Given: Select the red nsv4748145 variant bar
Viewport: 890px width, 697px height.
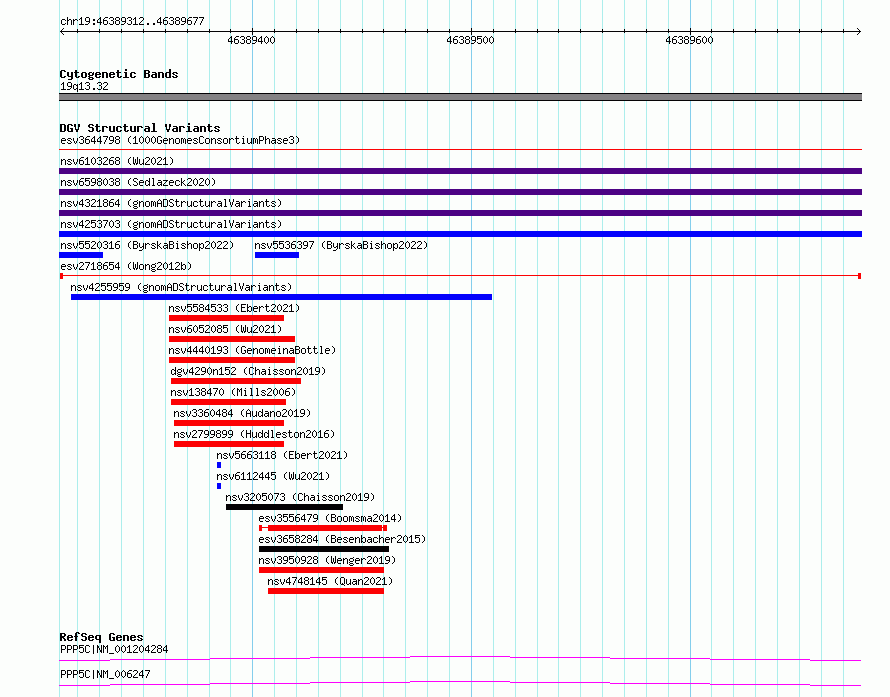Looking at the screenshot, I should (326, 591).
